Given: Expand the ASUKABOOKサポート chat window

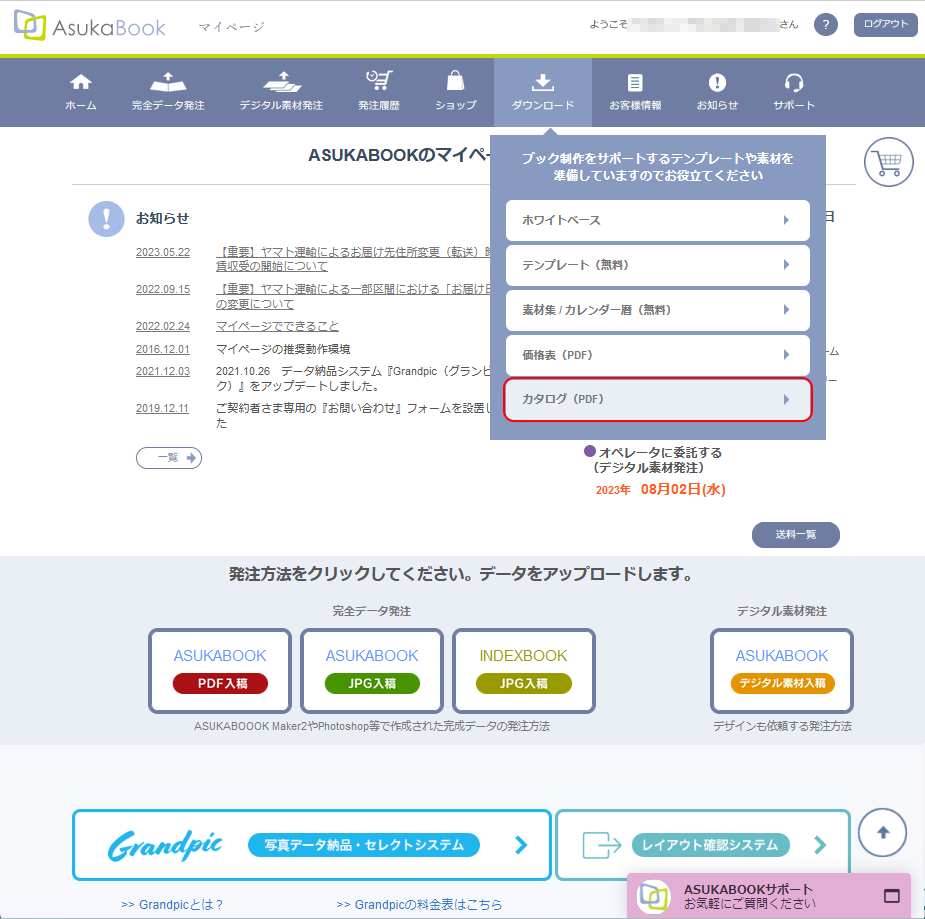Looking at the screenshot, I should 892,895.
